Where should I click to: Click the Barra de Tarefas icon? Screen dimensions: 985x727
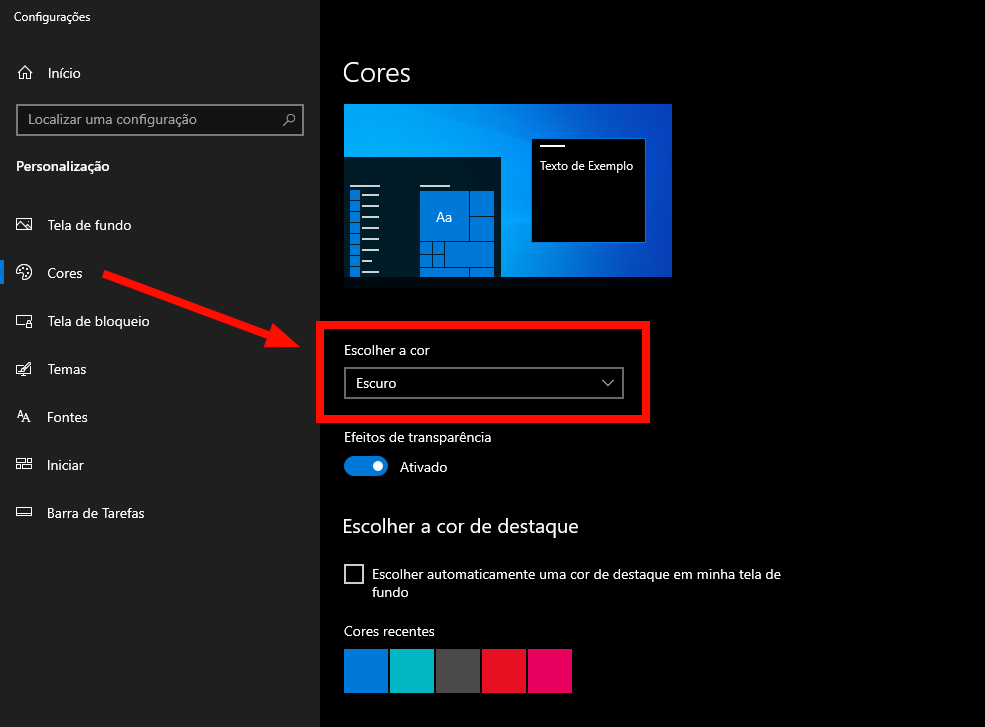[25, 513]
